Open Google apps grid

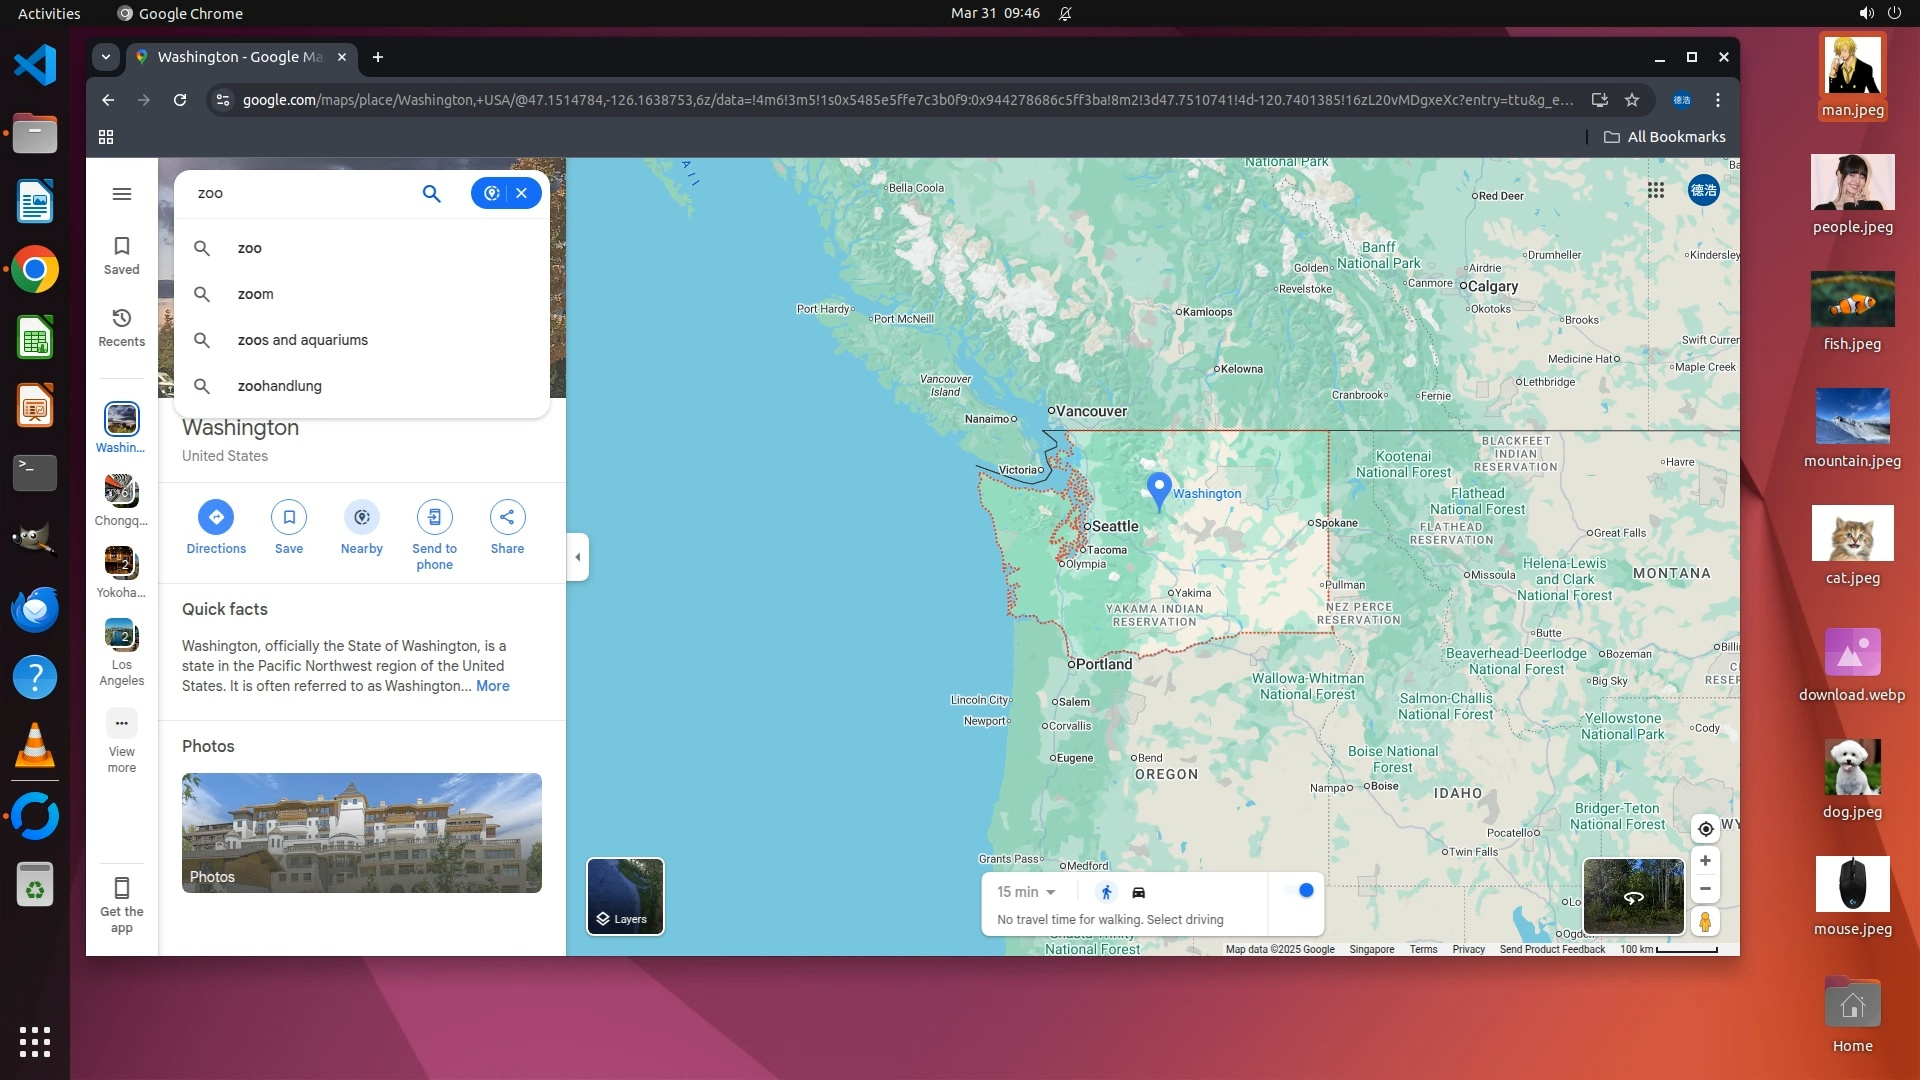1656,190
